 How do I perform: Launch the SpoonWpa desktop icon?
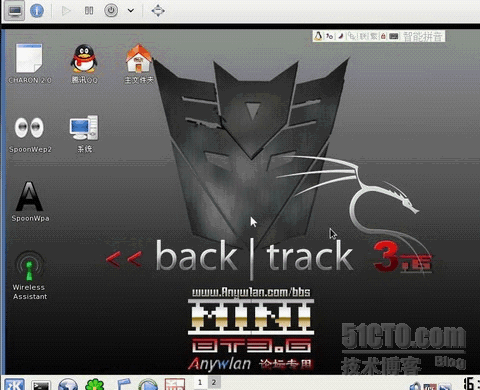30,201
